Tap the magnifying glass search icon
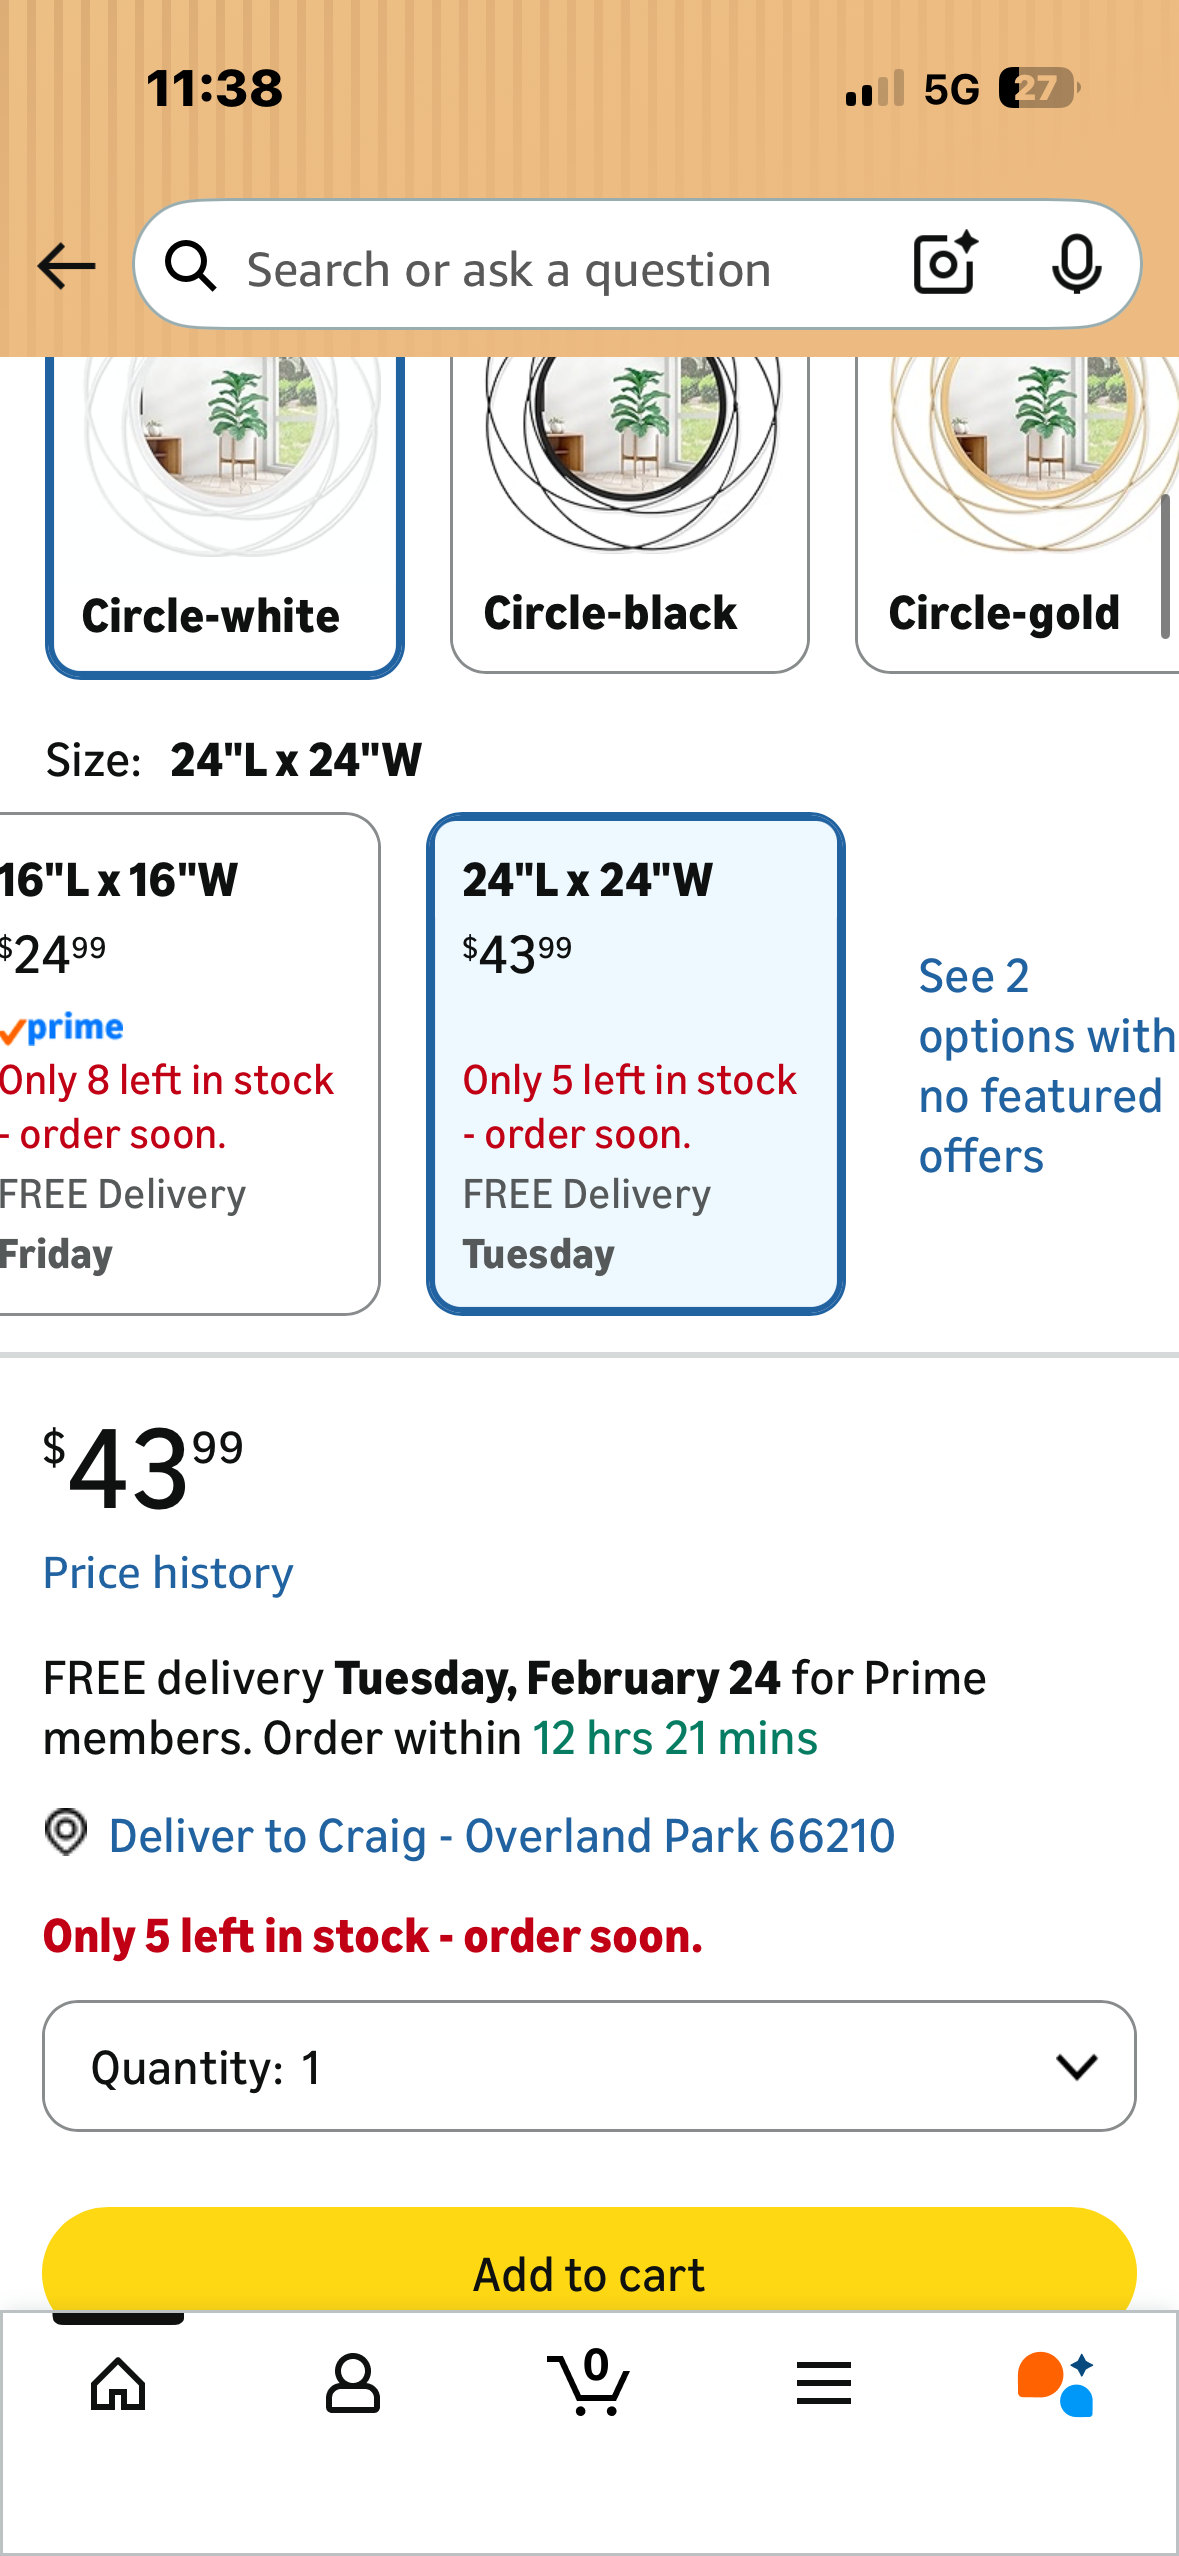 190,267
